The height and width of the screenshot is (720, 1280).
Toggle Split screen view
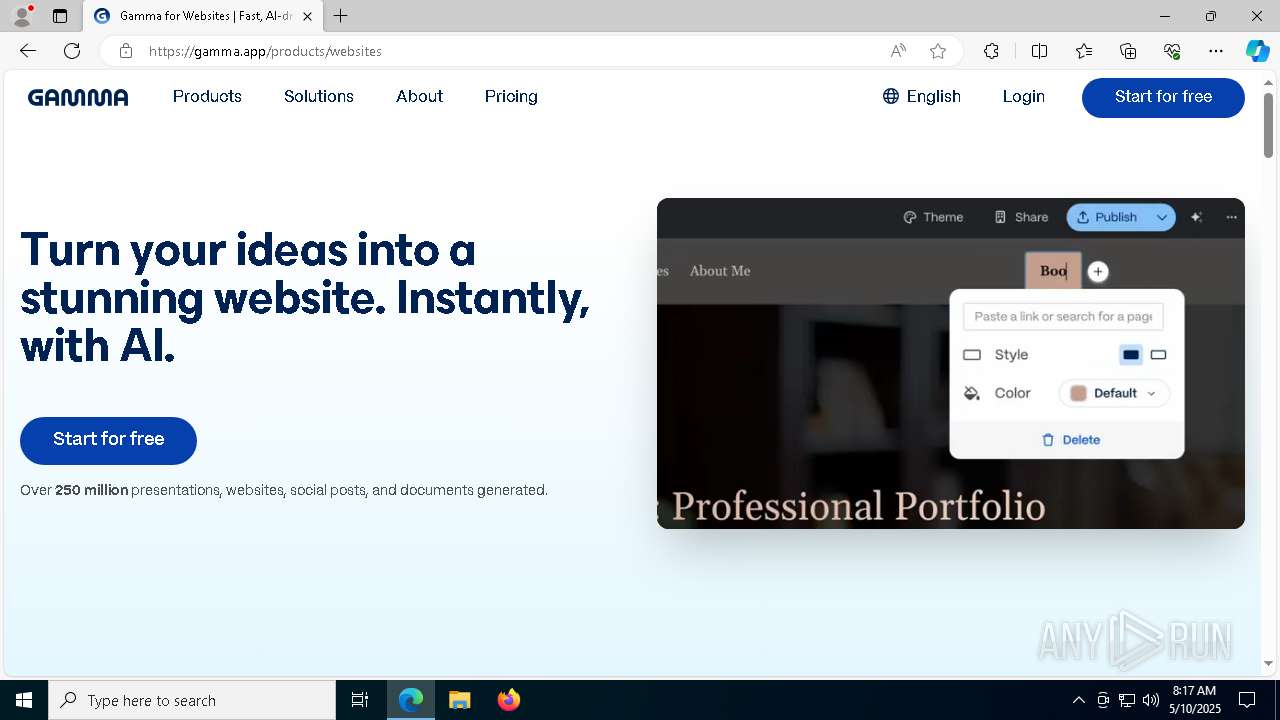tap(1039, 51)
